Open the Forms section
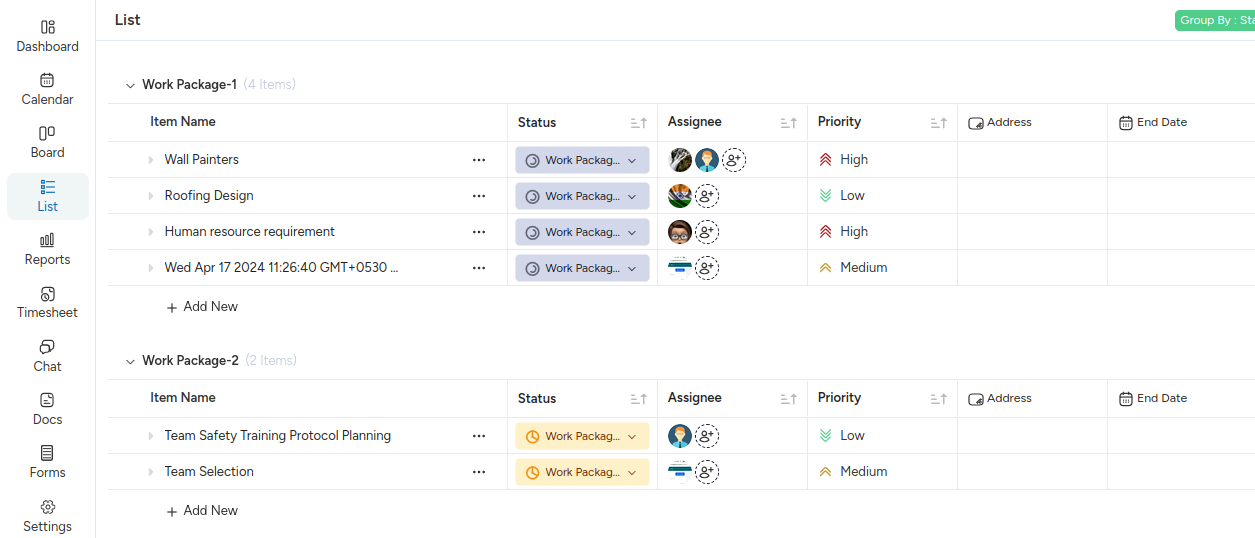The height and width of the screenshot is (538, 1255). 47,462
